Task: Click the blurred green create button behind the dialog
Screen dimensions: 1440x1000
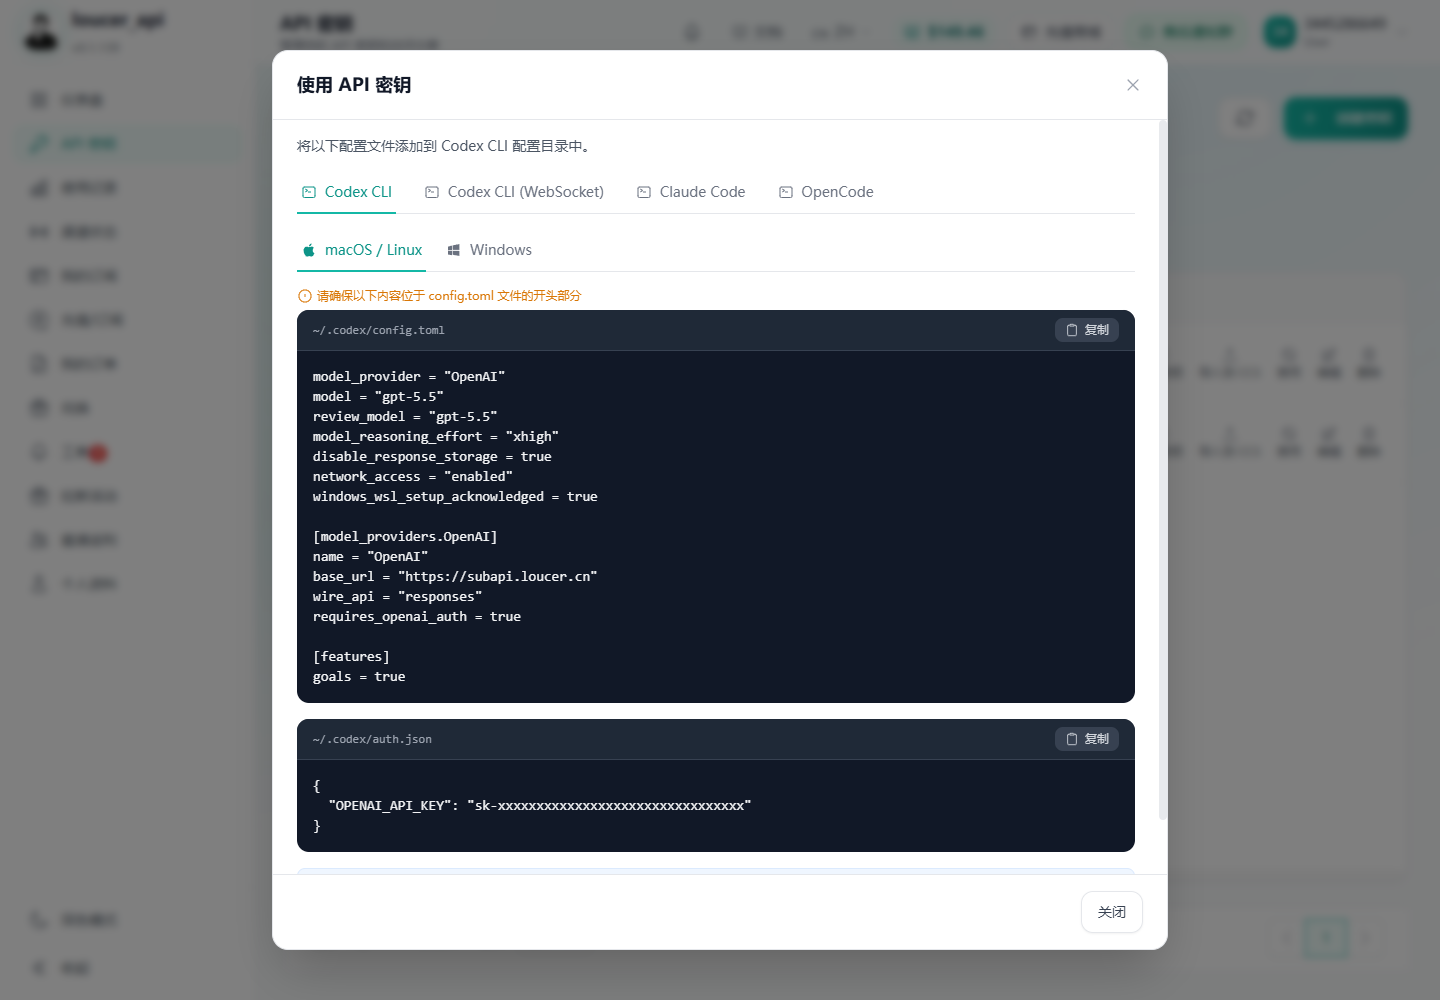Action: point(1346,118)
